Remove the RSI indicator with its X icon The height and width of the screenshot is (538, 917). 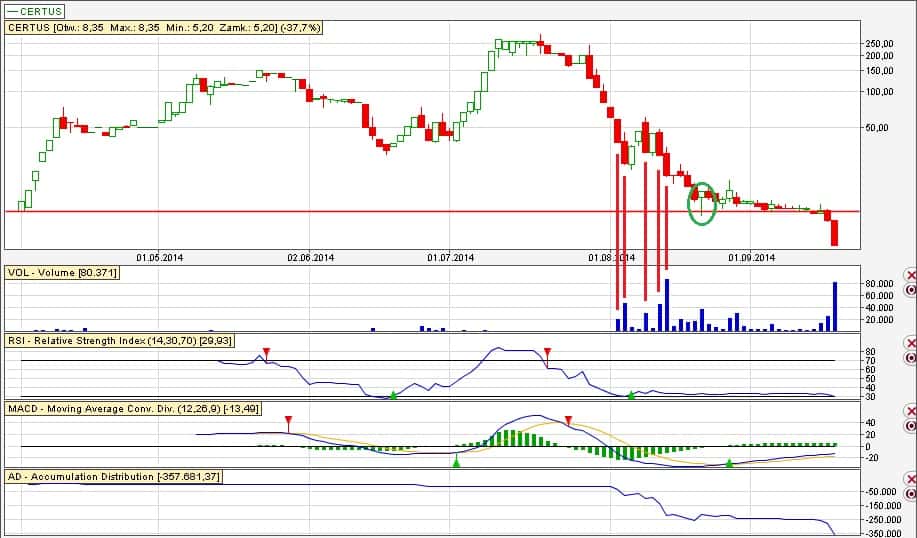[x=910, y=342]
